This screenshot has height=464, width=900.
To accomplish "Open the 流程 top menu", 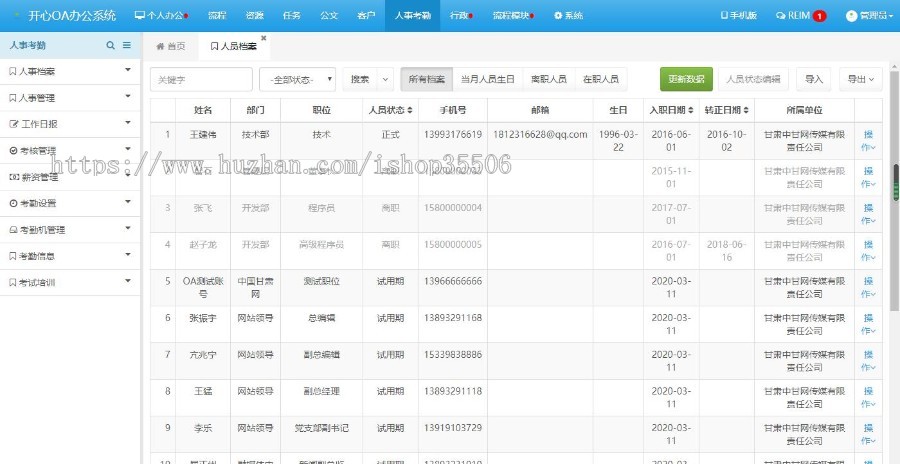I will [217, 16].
